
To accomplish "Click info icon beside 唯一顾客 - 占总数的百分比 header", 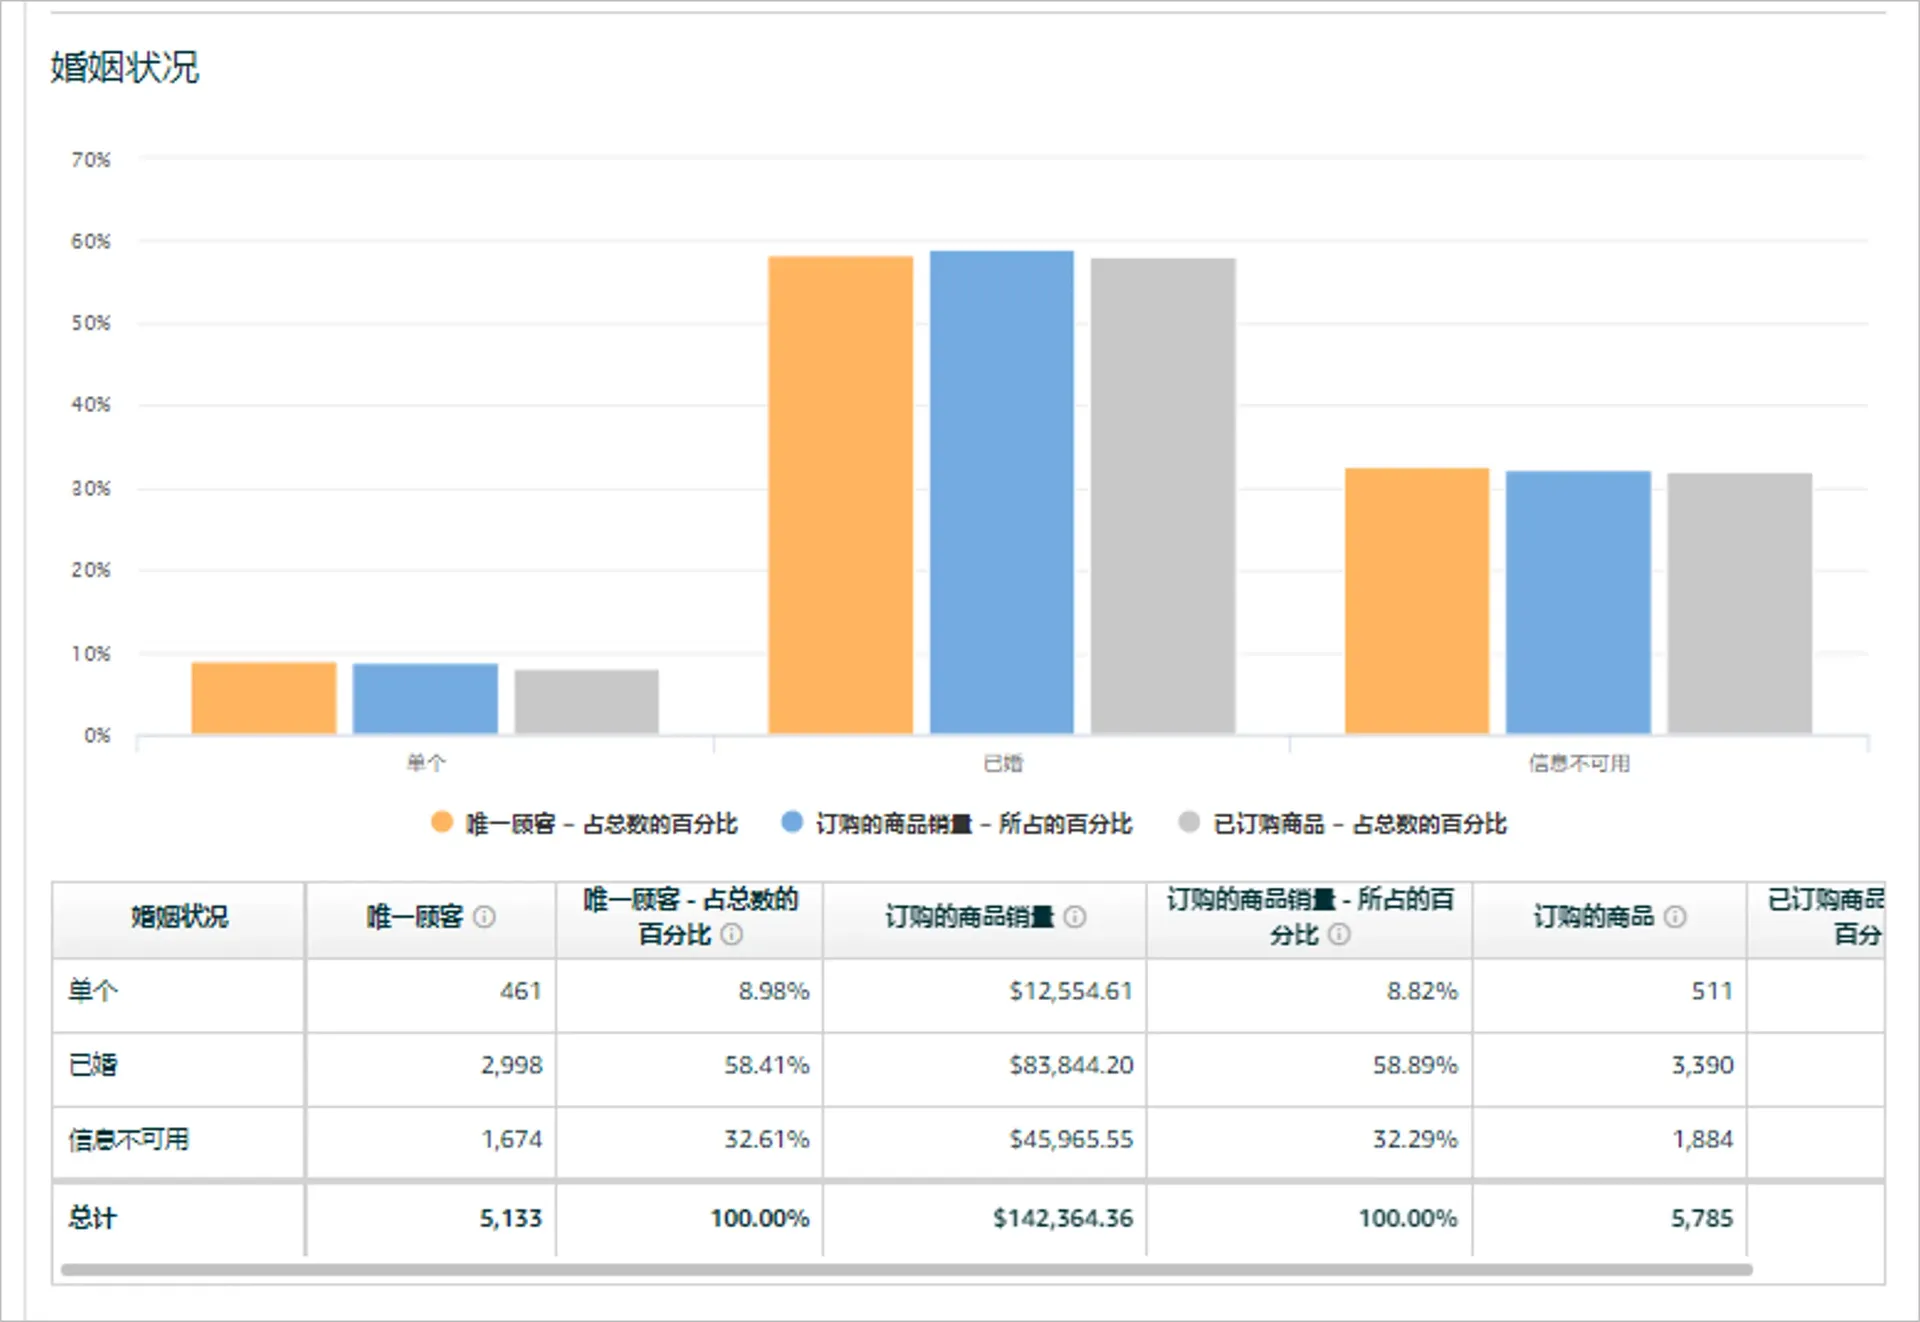I will coord(732,934).
